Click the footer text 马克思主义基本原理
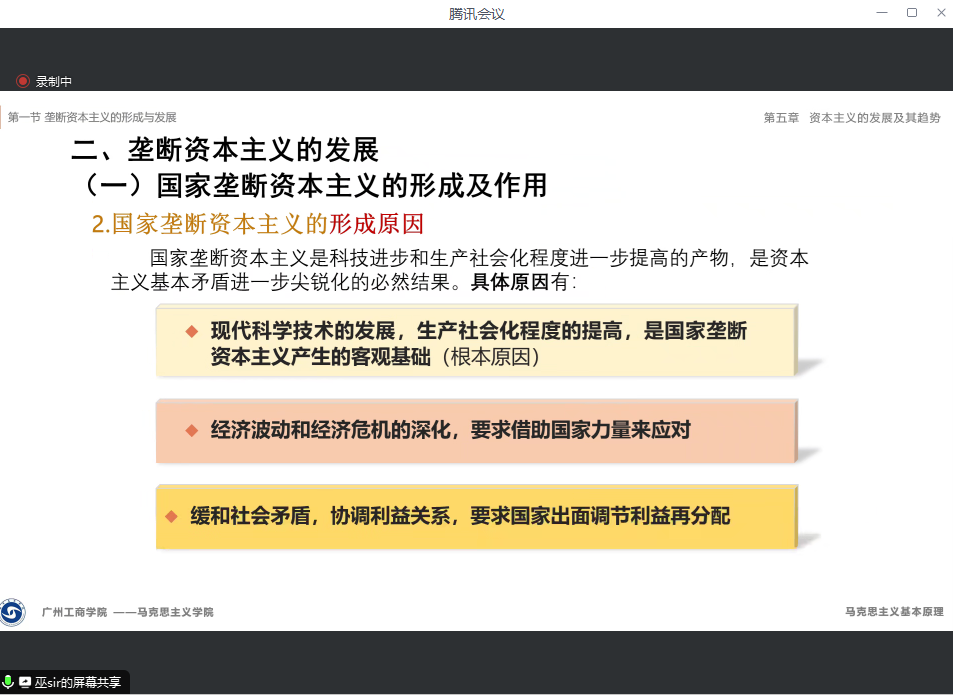Image resolution: width=953 pixels, height=695 pixels. pyautogui.click(x=893, y=612)
